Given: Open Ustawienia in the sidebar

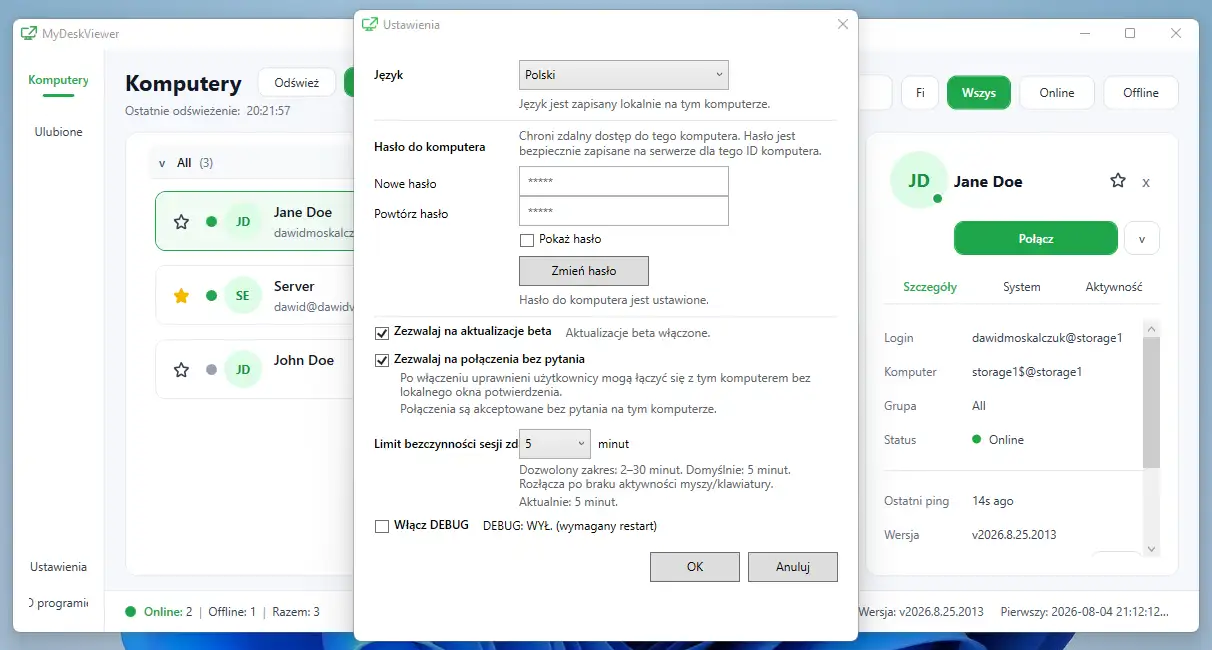Looking at the screenshot, I should [58, 567].
